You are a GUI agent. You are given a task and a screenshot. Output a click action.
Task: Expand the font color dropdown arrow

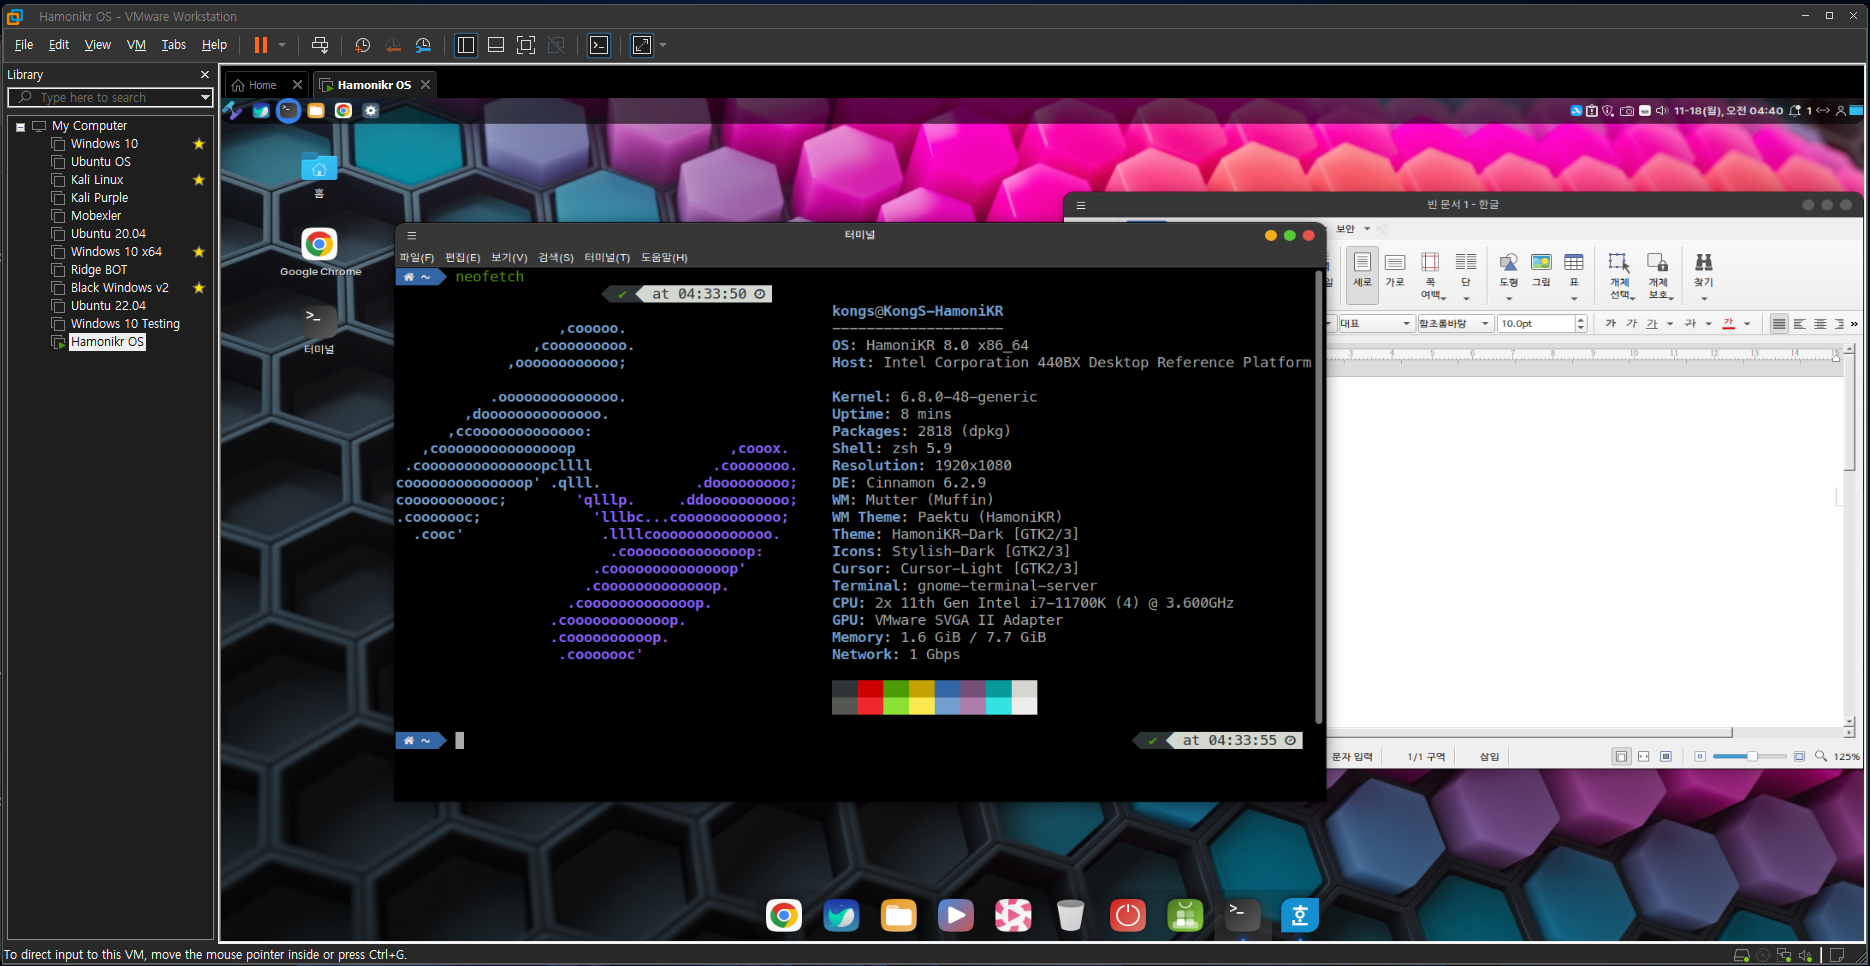click(1747, 323)
